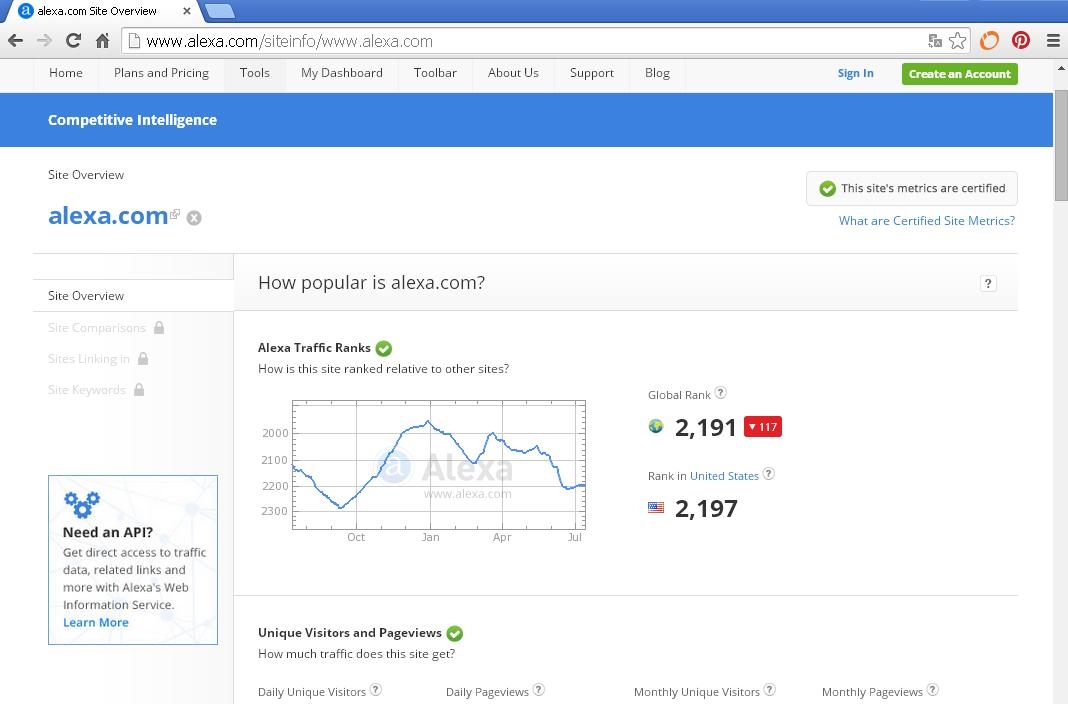1068x704 pixels.
Task: Click the lock icon beside Sites Linking in
Action: tap(143, 358)
